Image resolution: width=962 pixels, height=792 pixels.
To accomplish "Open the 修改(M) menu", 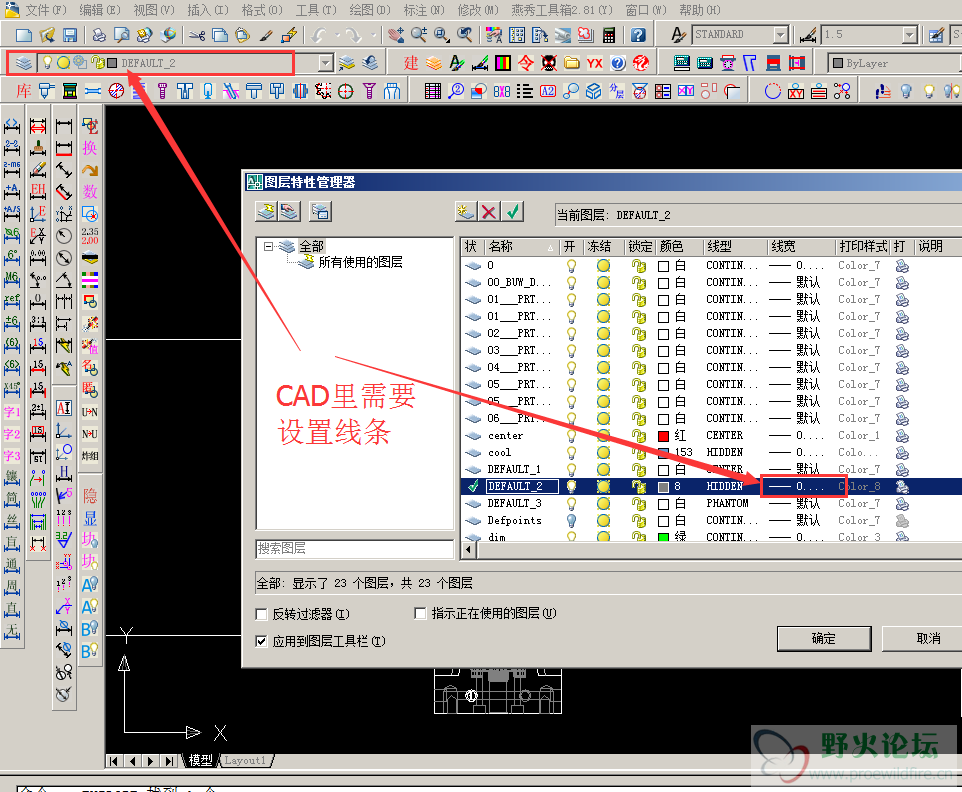I will pos(479,10).
